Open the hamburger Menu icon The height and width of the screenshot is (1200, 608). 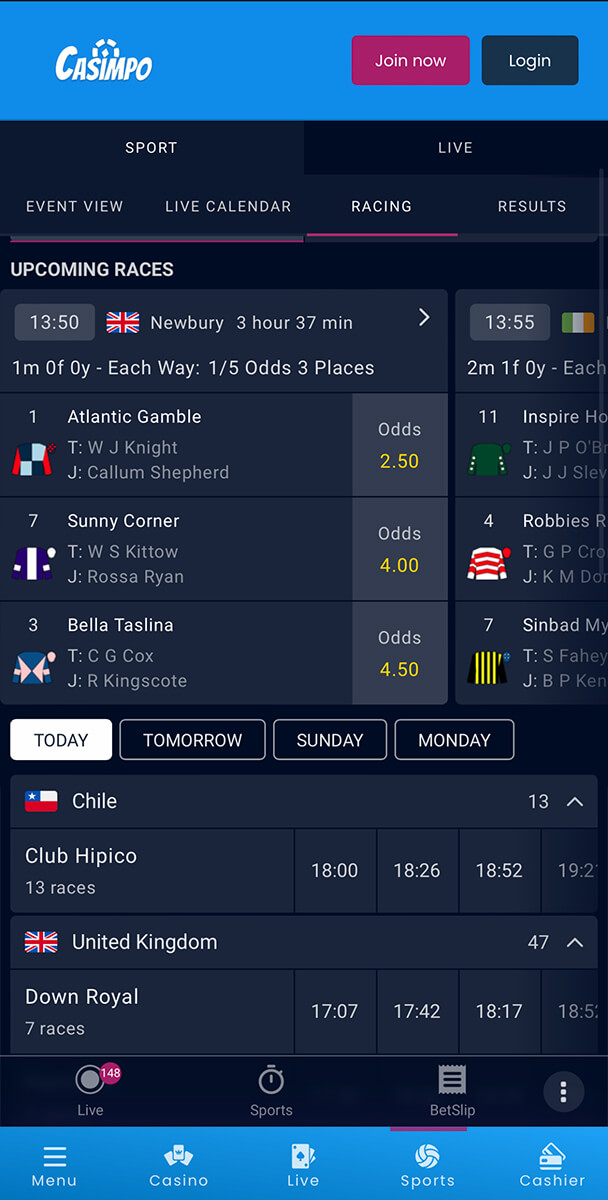click(55, 1157)
